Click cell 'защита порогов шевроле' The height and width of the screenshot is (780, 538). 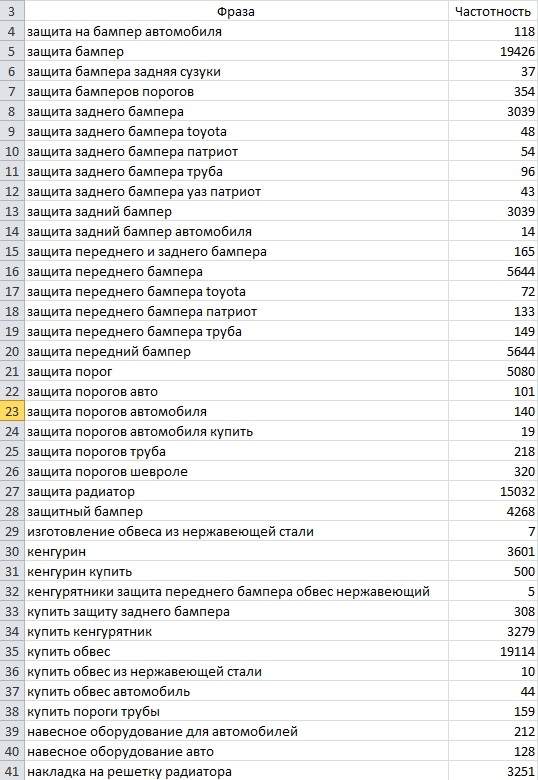click(236, 472)
